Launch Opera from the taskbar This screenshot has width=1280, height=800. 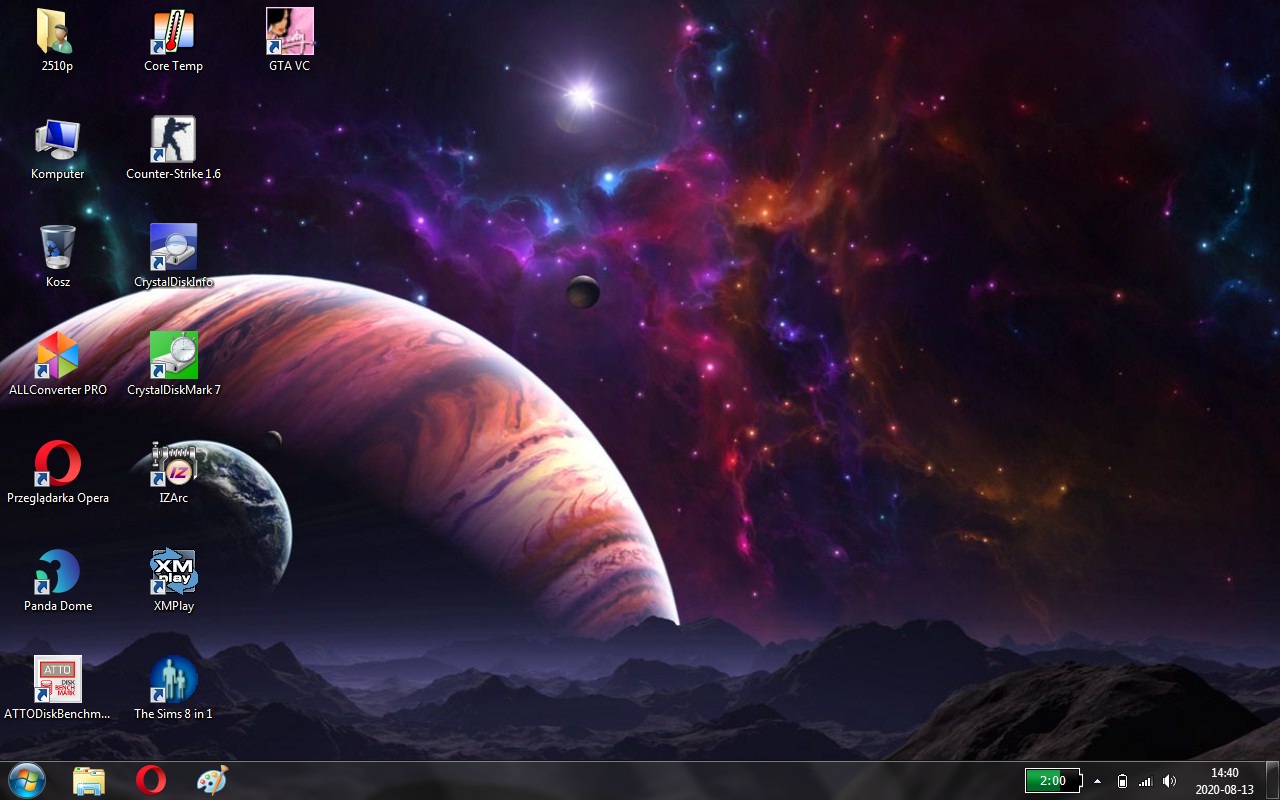pos(151,780)
